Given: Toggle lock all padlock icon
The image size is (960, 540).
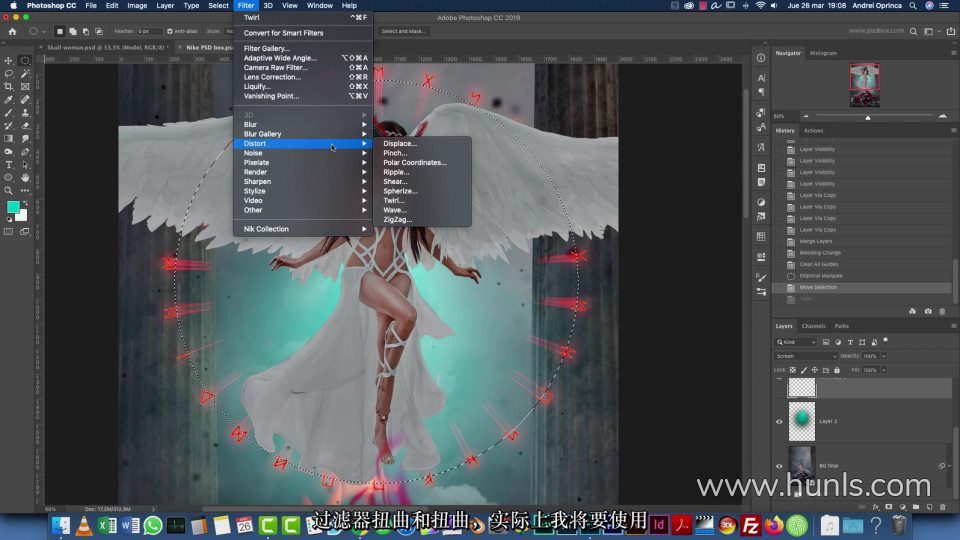Looking at the screenshot, I should click(837, 370).
